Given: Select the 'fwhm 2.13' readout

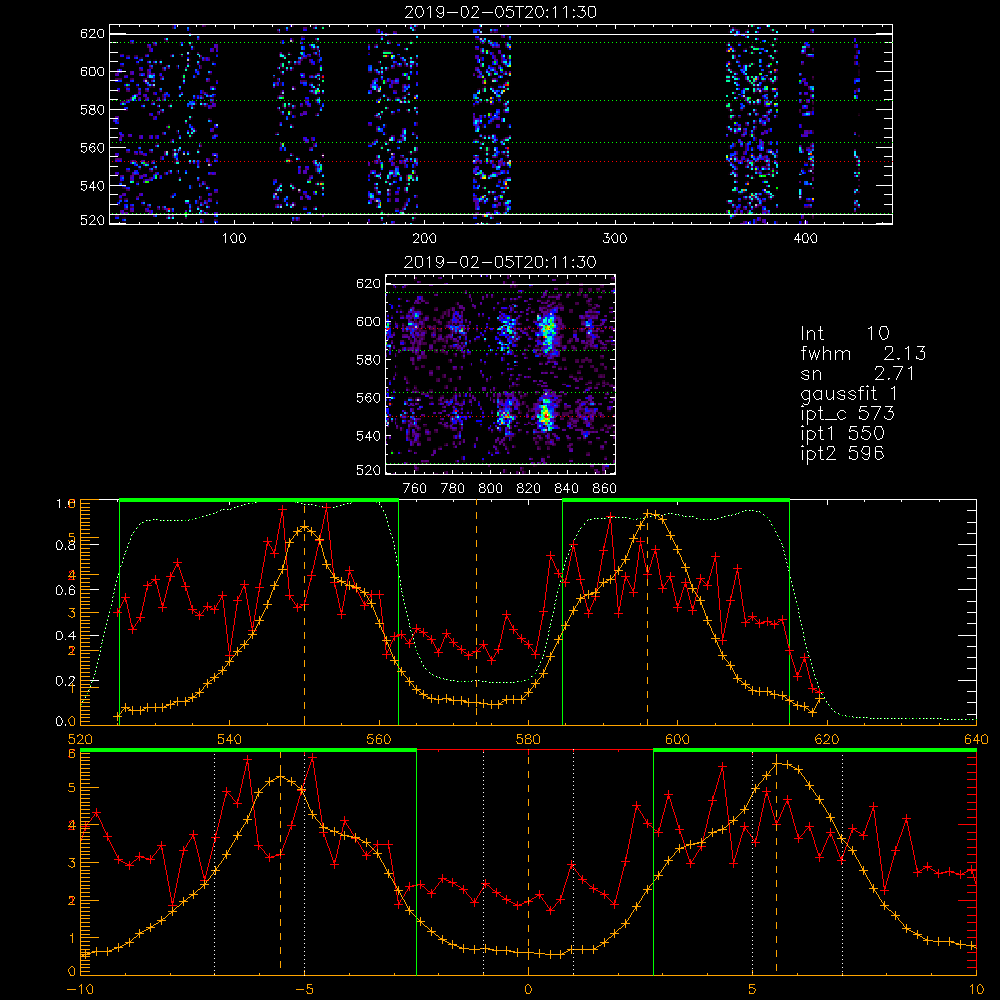Looking at the screenshot, I should click(x=863, y=353).
